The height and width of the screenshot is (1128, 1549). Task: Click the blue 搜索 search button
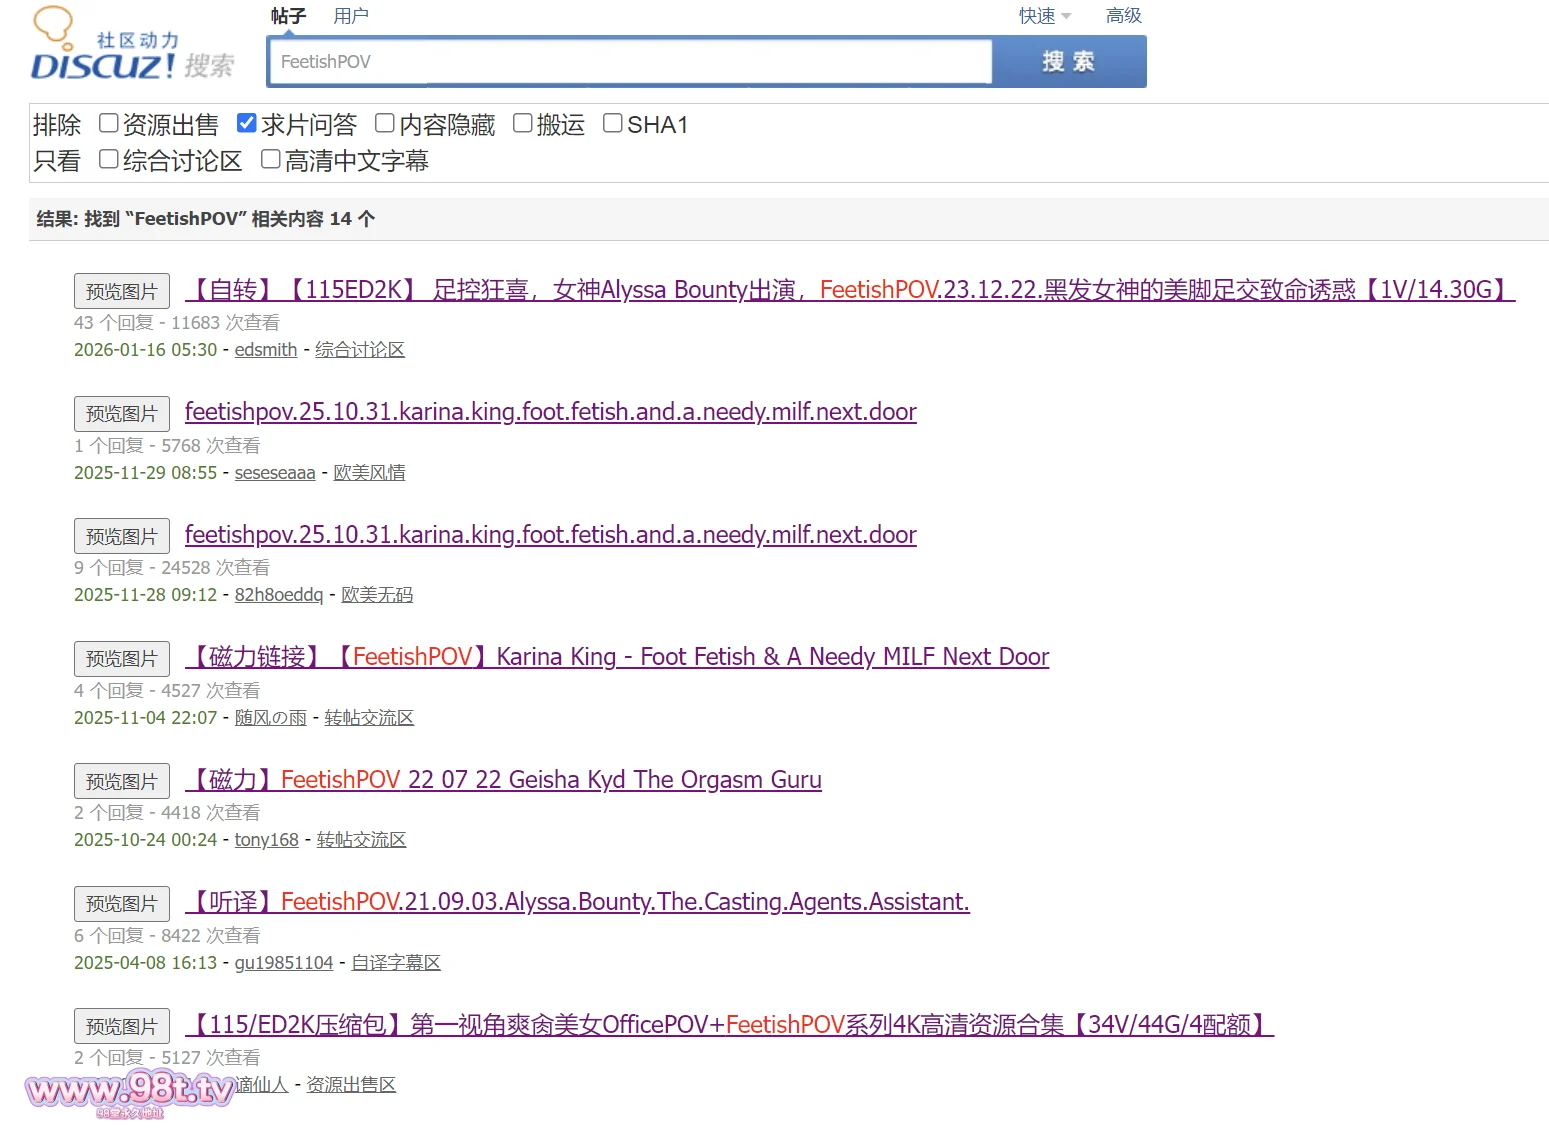[1068, 62]
